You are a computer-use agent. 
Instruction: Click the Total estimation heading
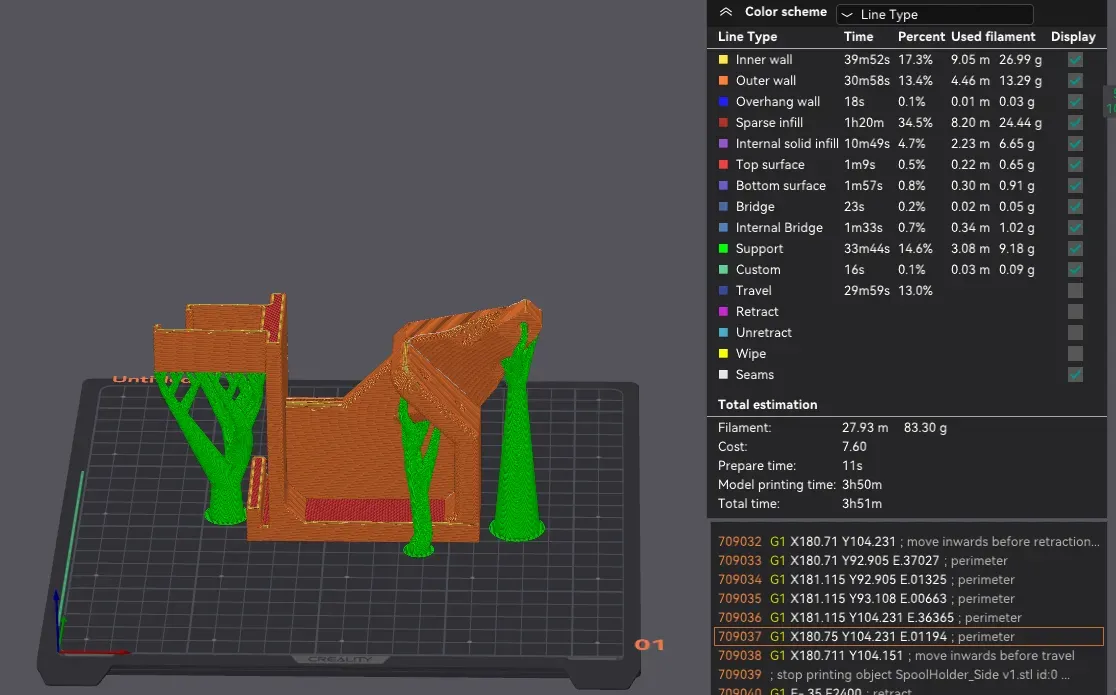point(767,404)
